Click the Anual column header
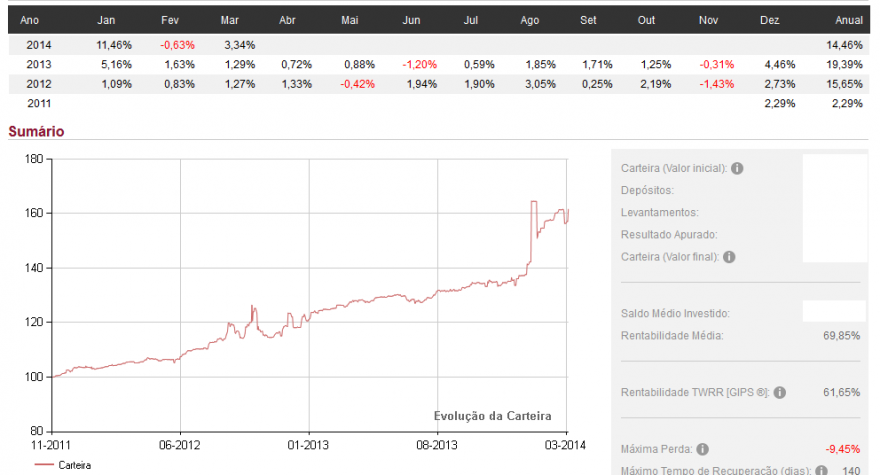880x475 pixels. (849, 20)
